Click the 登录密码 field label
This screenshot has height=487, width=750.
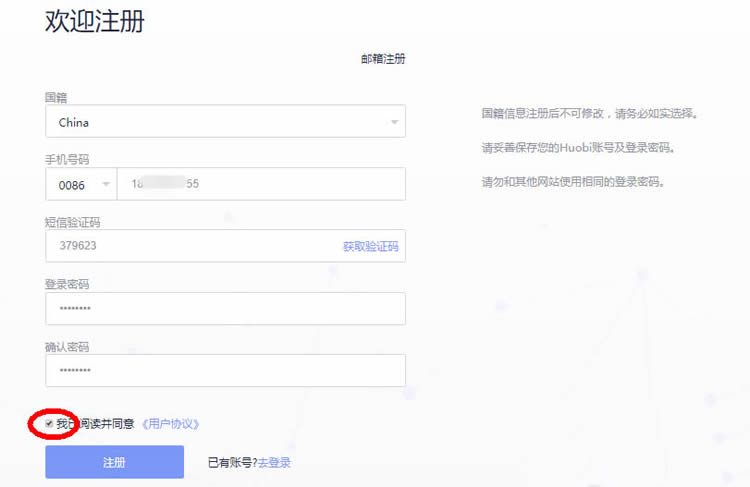coord(67,284)
